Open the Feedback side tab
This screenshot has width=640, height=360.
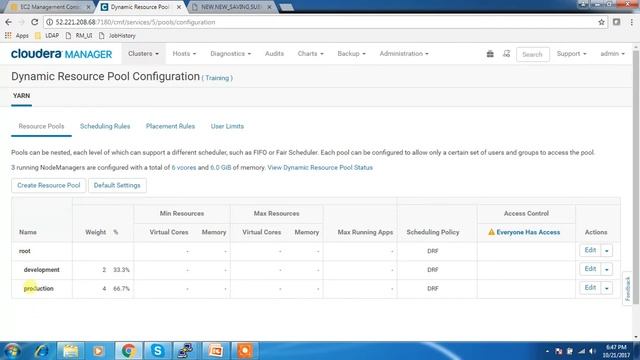[x=628, y=289]
